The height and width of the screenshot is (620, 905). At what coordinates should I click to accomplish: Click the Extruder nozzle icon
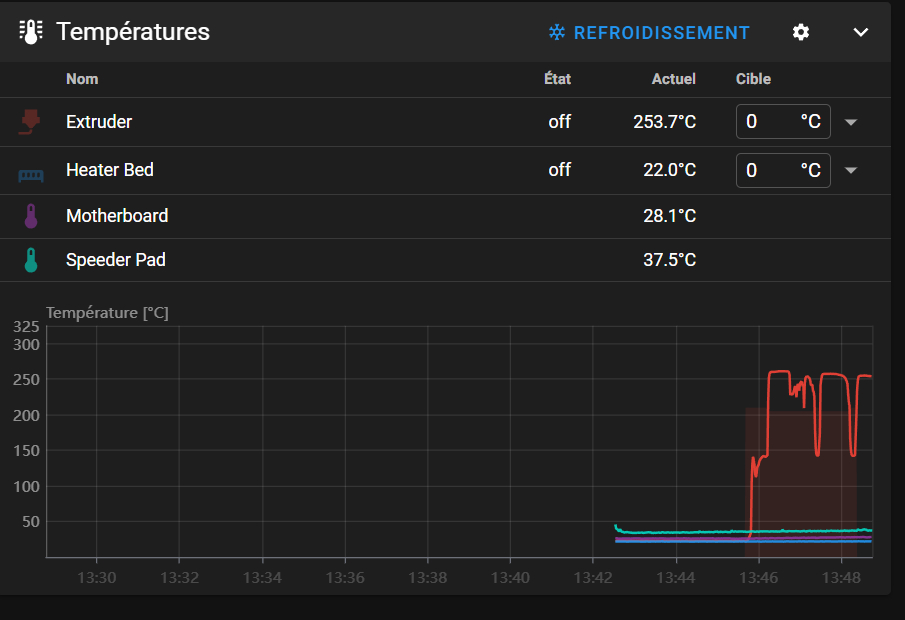pyautogui.click(x=31, y=122)
